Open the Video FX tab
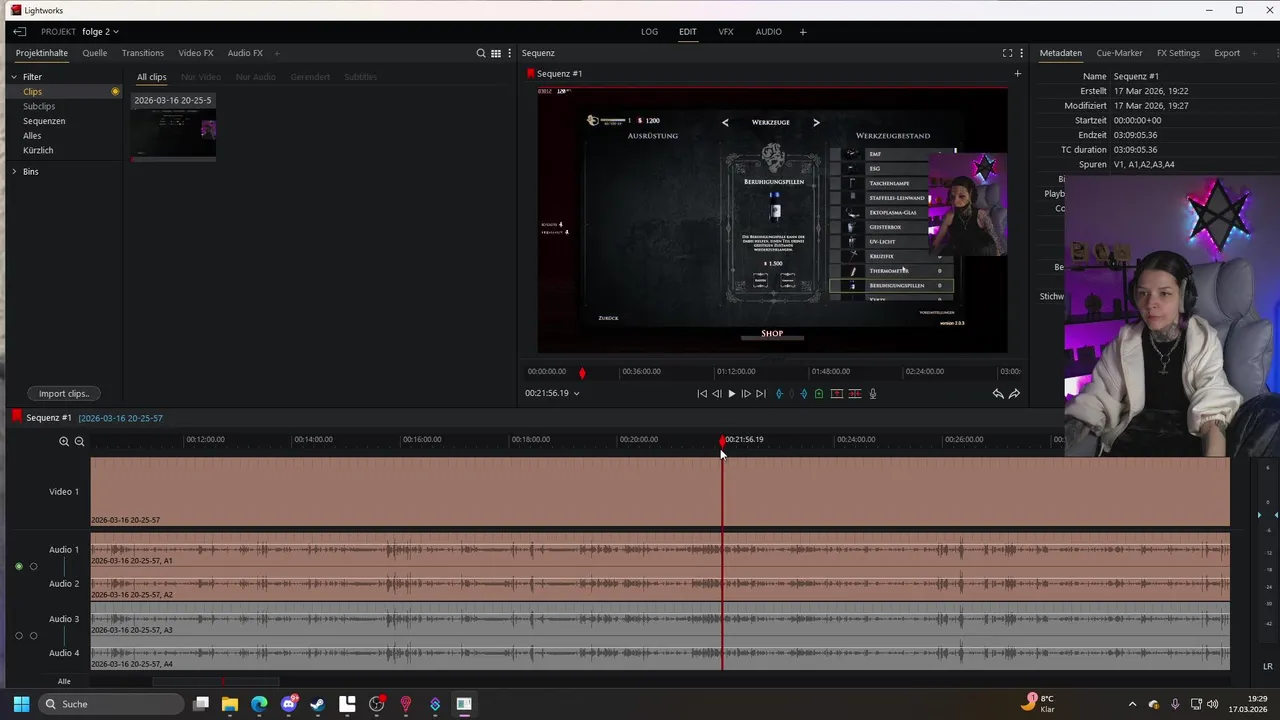Viewport: 1280px width, 720px height. [x=196, y=53]
